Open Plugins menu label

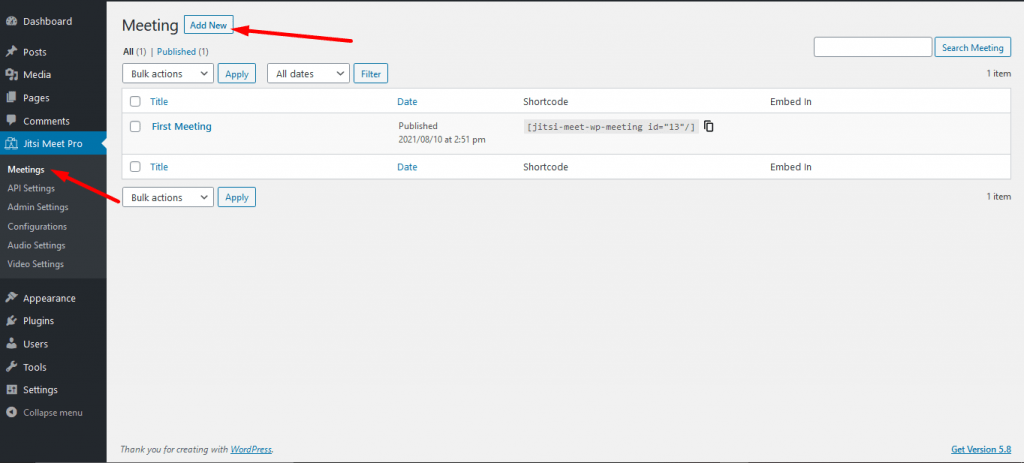(39, 321)
